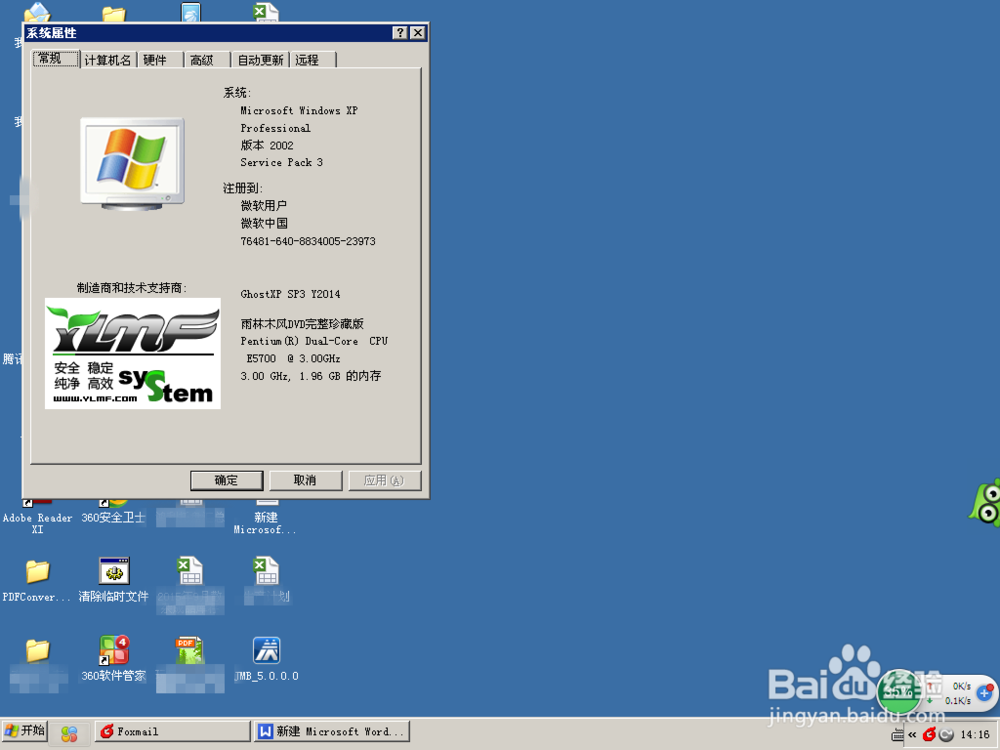Select the PDF picture file icon on desktop

click(x=190, y=651)
